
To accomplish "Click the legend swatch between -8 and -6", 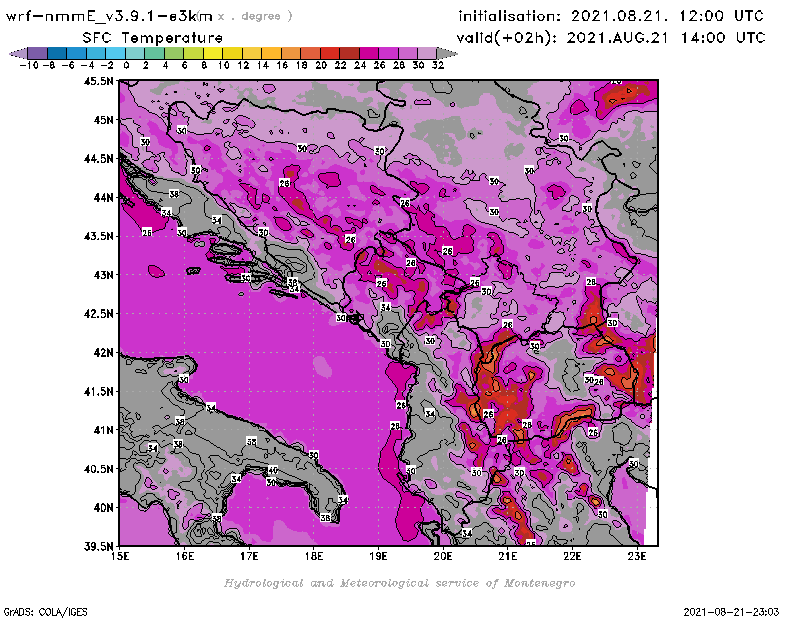I will [57, 53].
